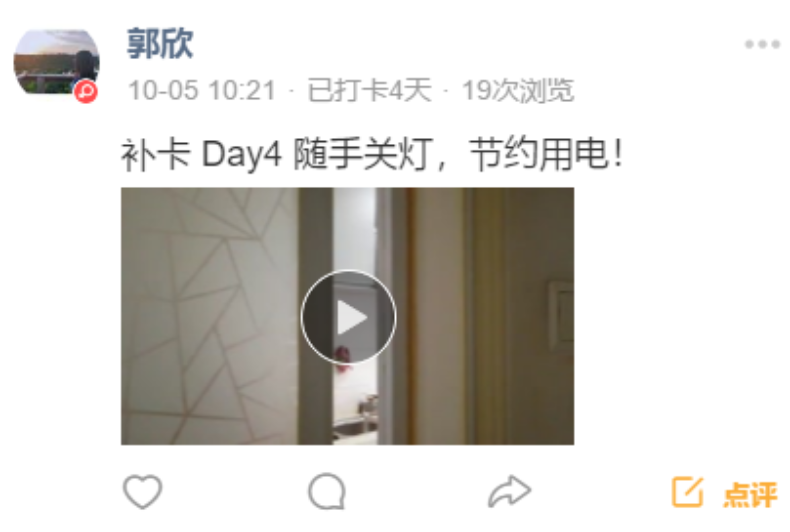The image size is (790, 532).
Task: Click the word Day4 in the caption
Action: point(241,154)
